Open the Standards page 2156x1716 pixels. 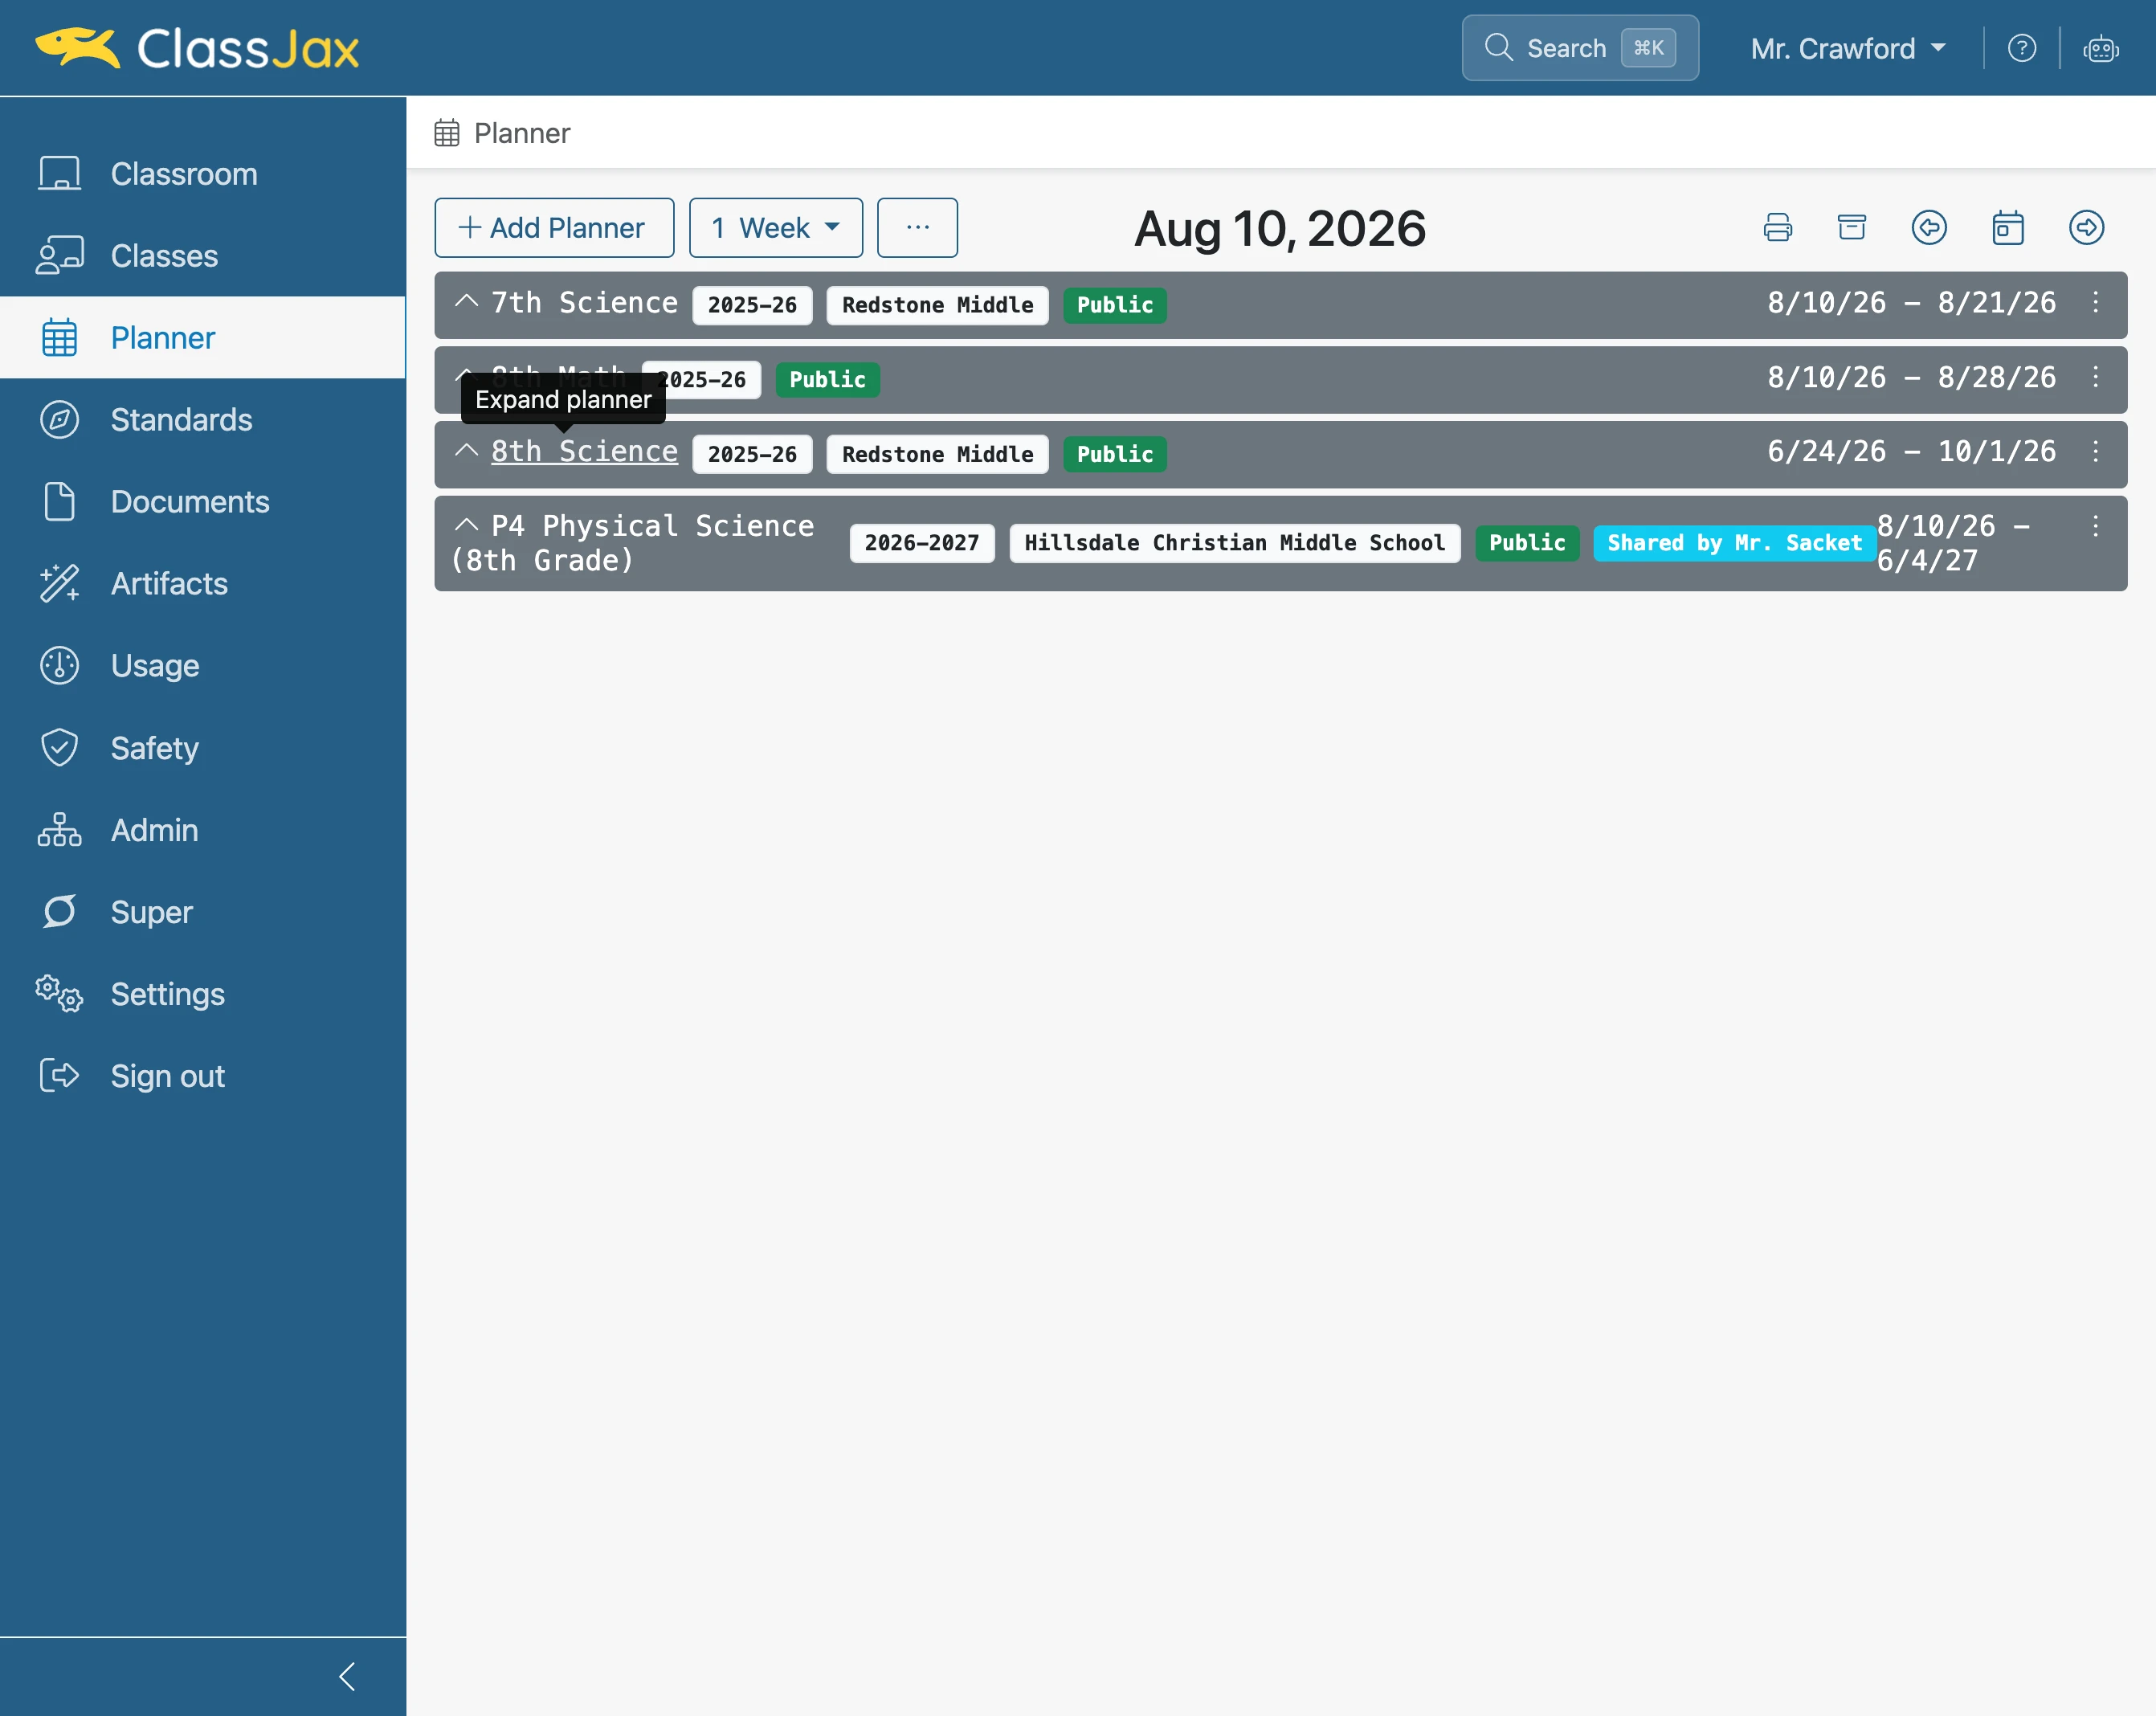coord(203,419)
